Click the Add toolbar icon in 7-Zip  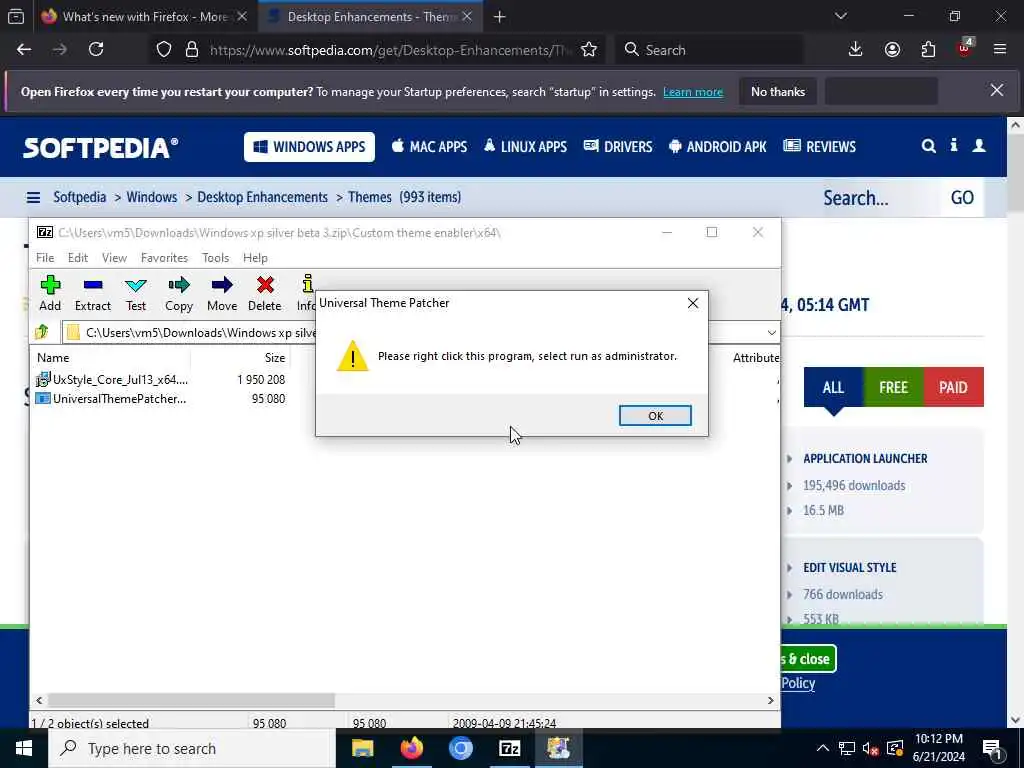50,293
